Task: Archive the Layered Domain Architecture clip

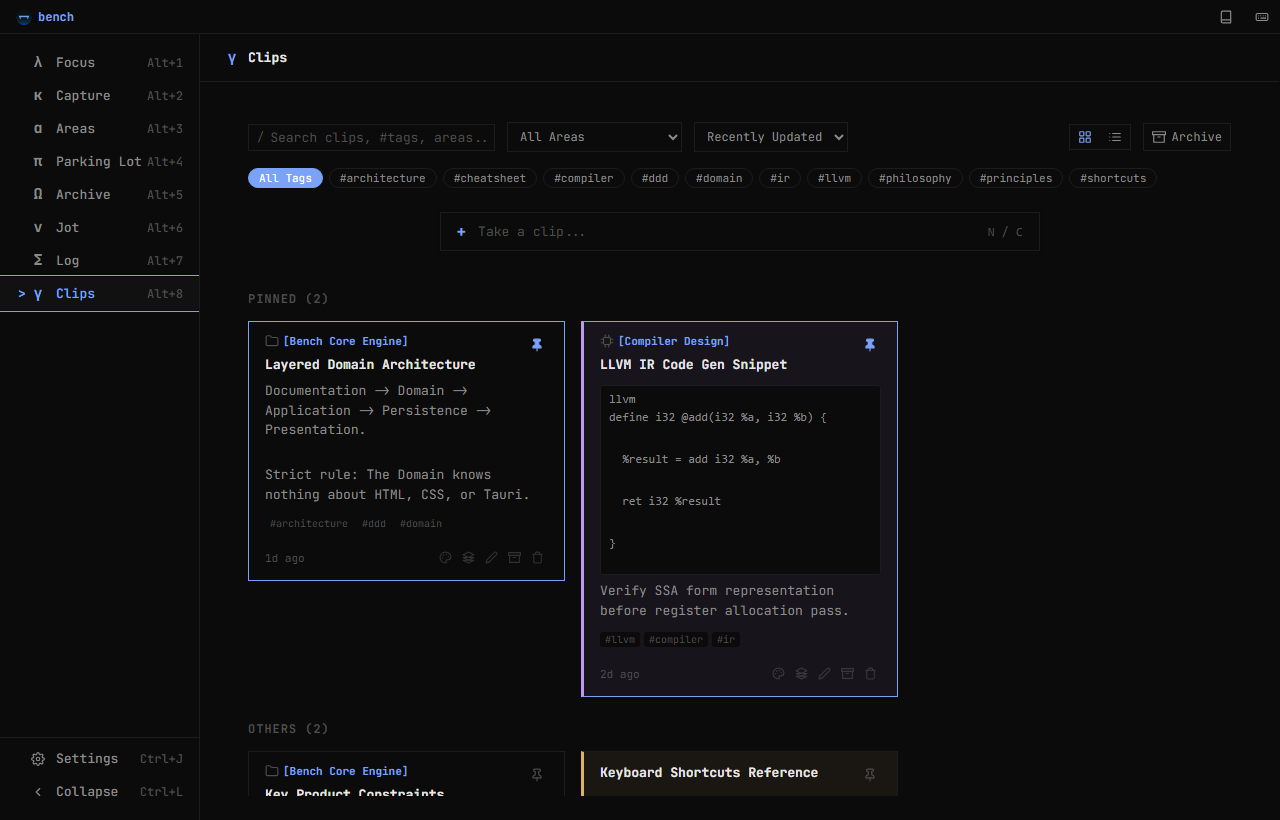Action: pyautogui.click(x=514, y=558)
